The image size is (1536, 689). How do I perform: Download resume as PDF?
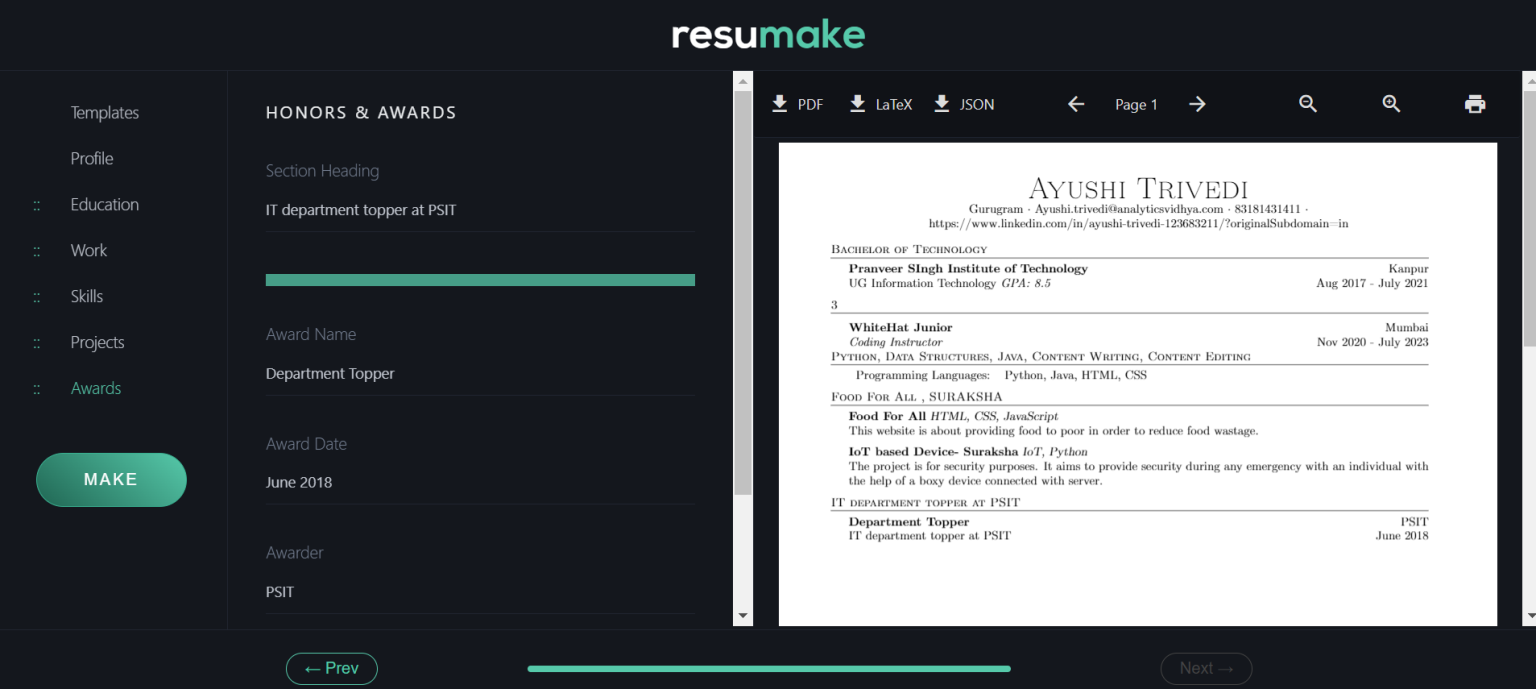pyautogui.click(x=798, y=104)
